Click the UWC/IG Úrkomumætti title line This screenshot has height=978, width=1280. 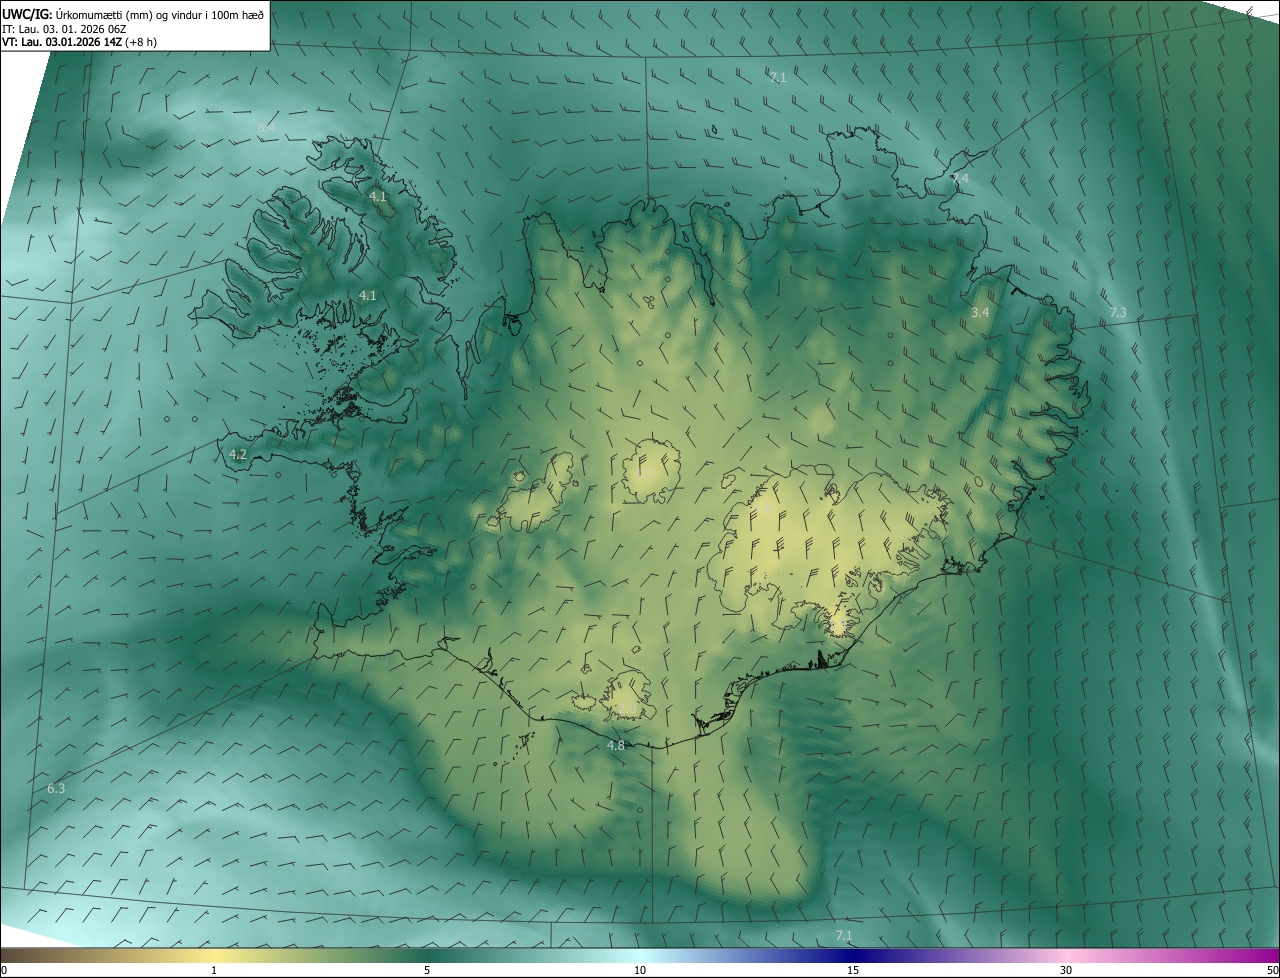[133, 14]
